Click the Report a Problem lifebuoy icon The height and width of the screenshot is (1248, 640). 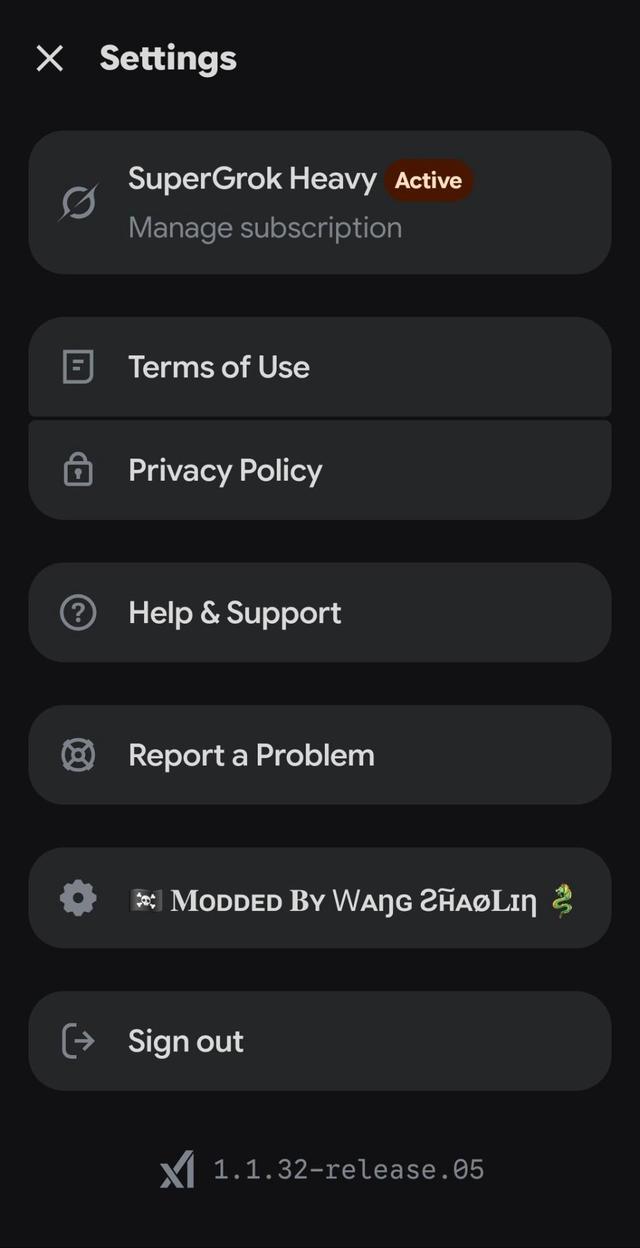tap(79, 755)
